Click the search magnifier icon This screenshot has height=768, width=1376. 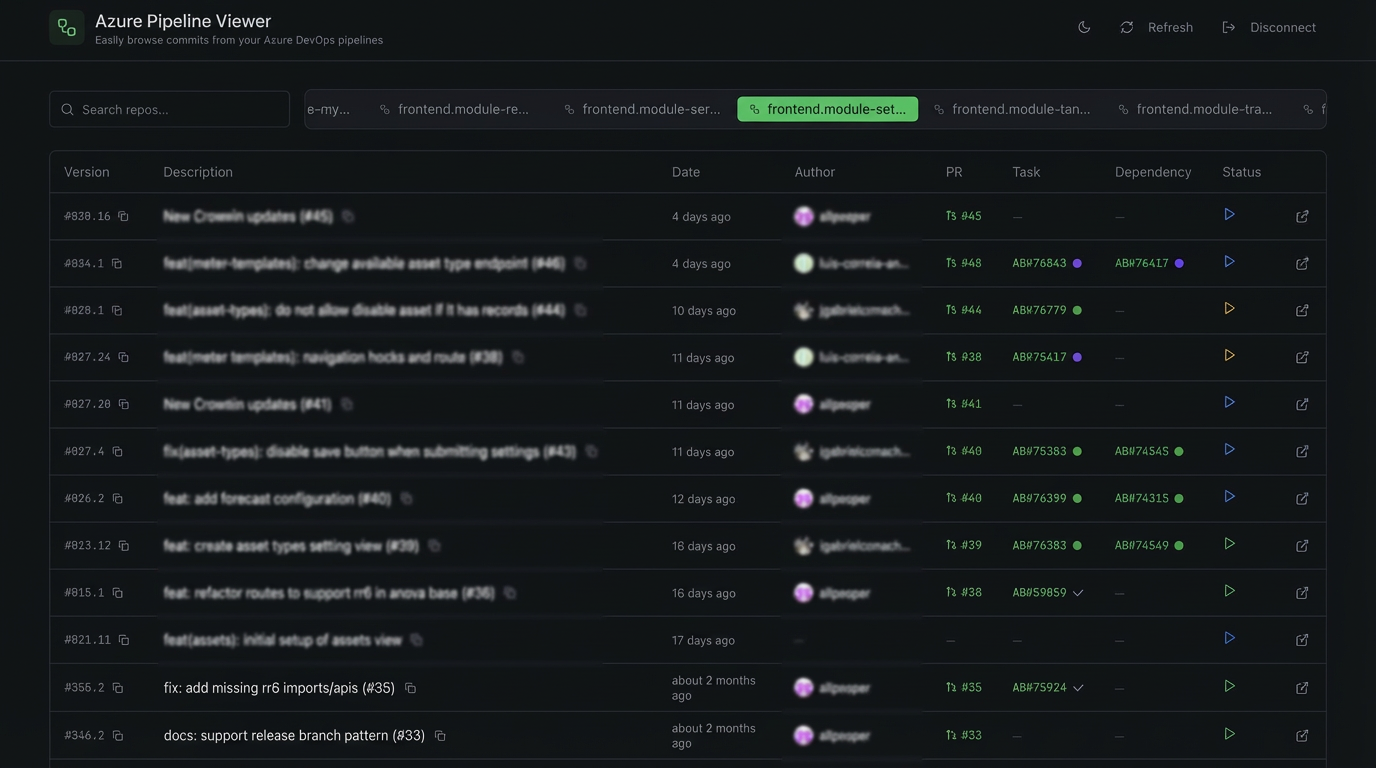click(67, 108)
